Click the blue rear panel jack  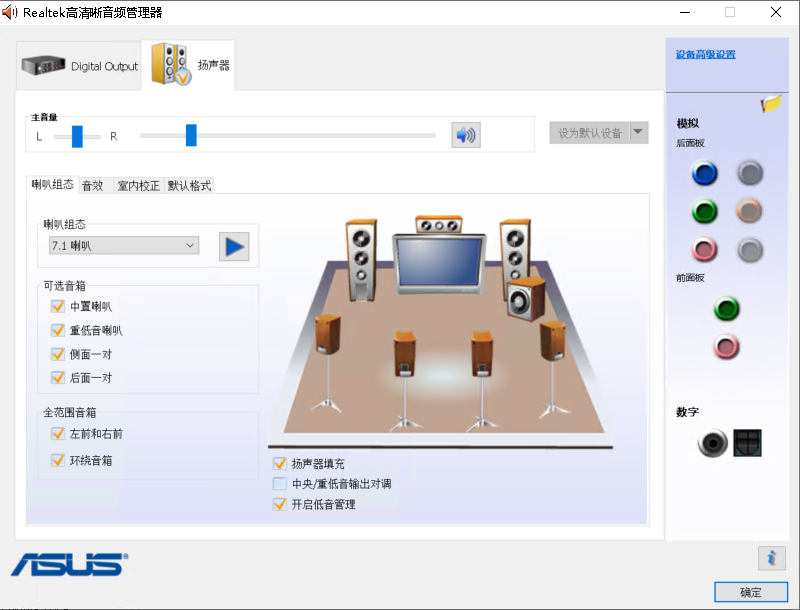705,173
